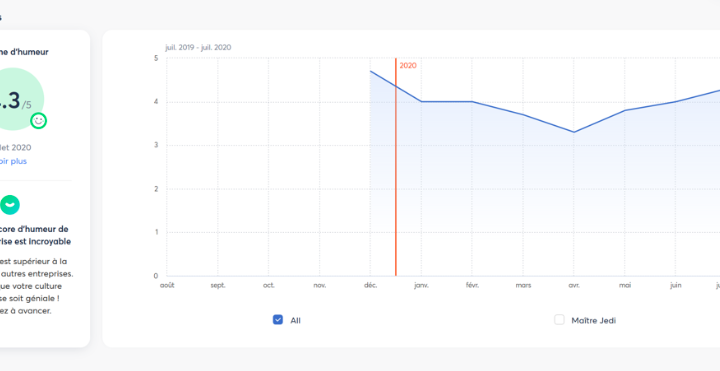720x371 pixels.
Task: Click the 2020 marker label
Action: click(408, 66)
